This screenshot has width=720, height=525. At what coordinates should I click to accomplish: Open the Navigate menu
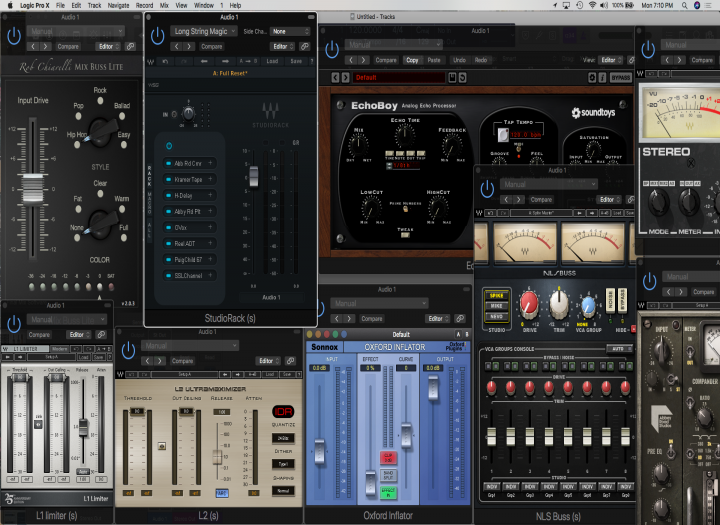(118, 6)
